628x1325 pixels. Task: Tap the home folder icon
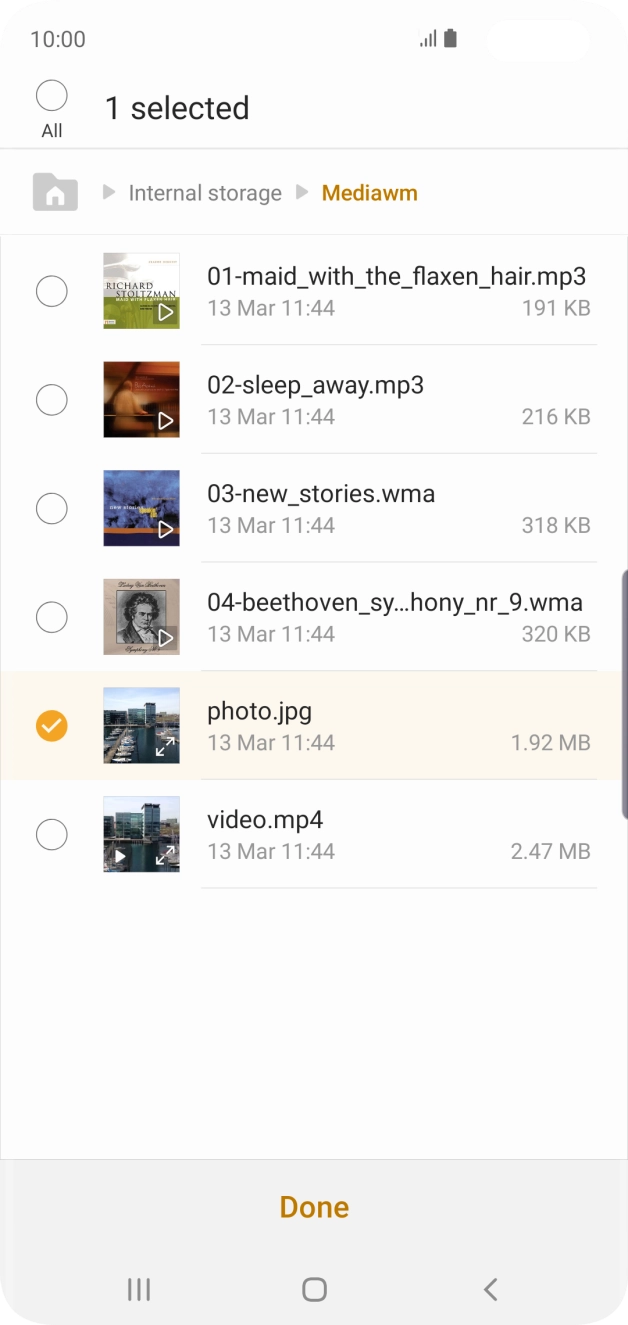55,192
